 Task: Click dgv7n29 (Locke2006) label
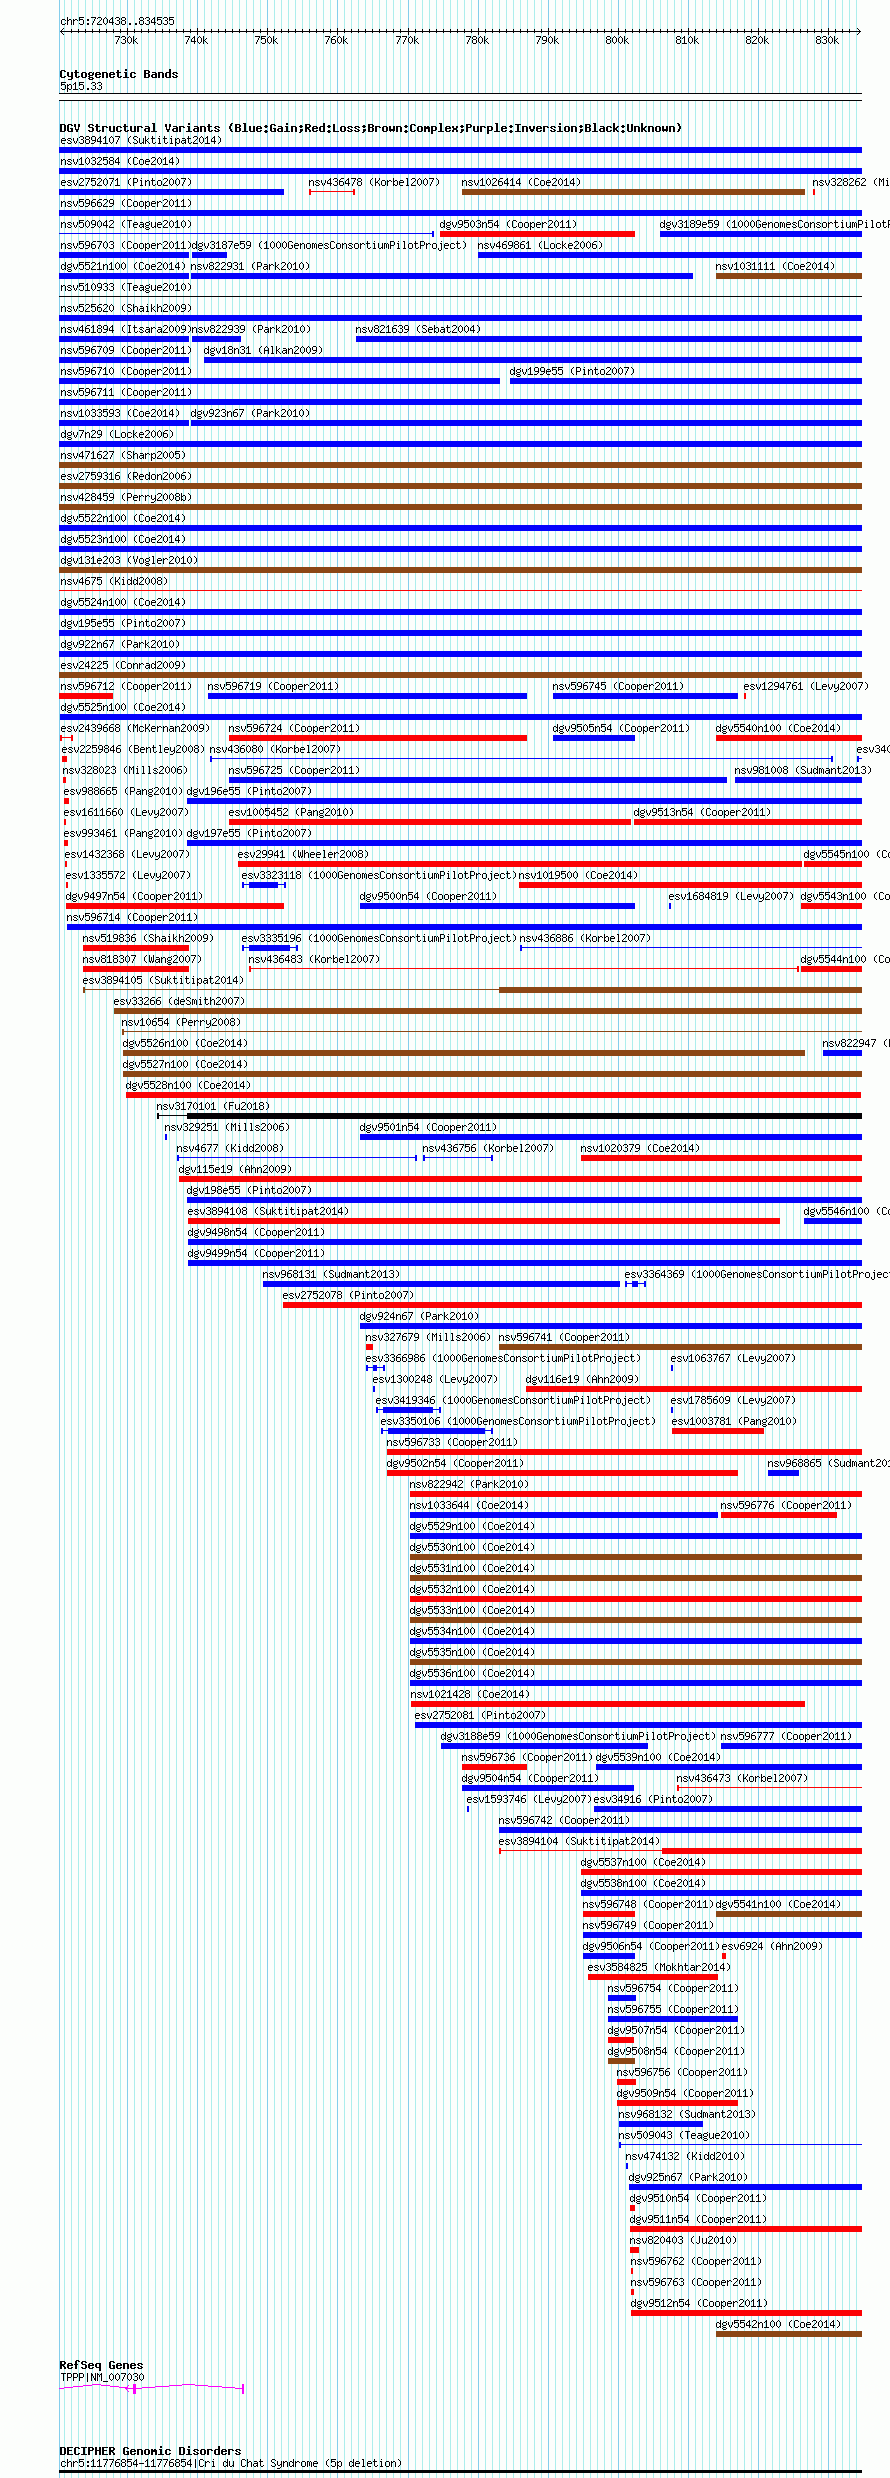[117, 434]
